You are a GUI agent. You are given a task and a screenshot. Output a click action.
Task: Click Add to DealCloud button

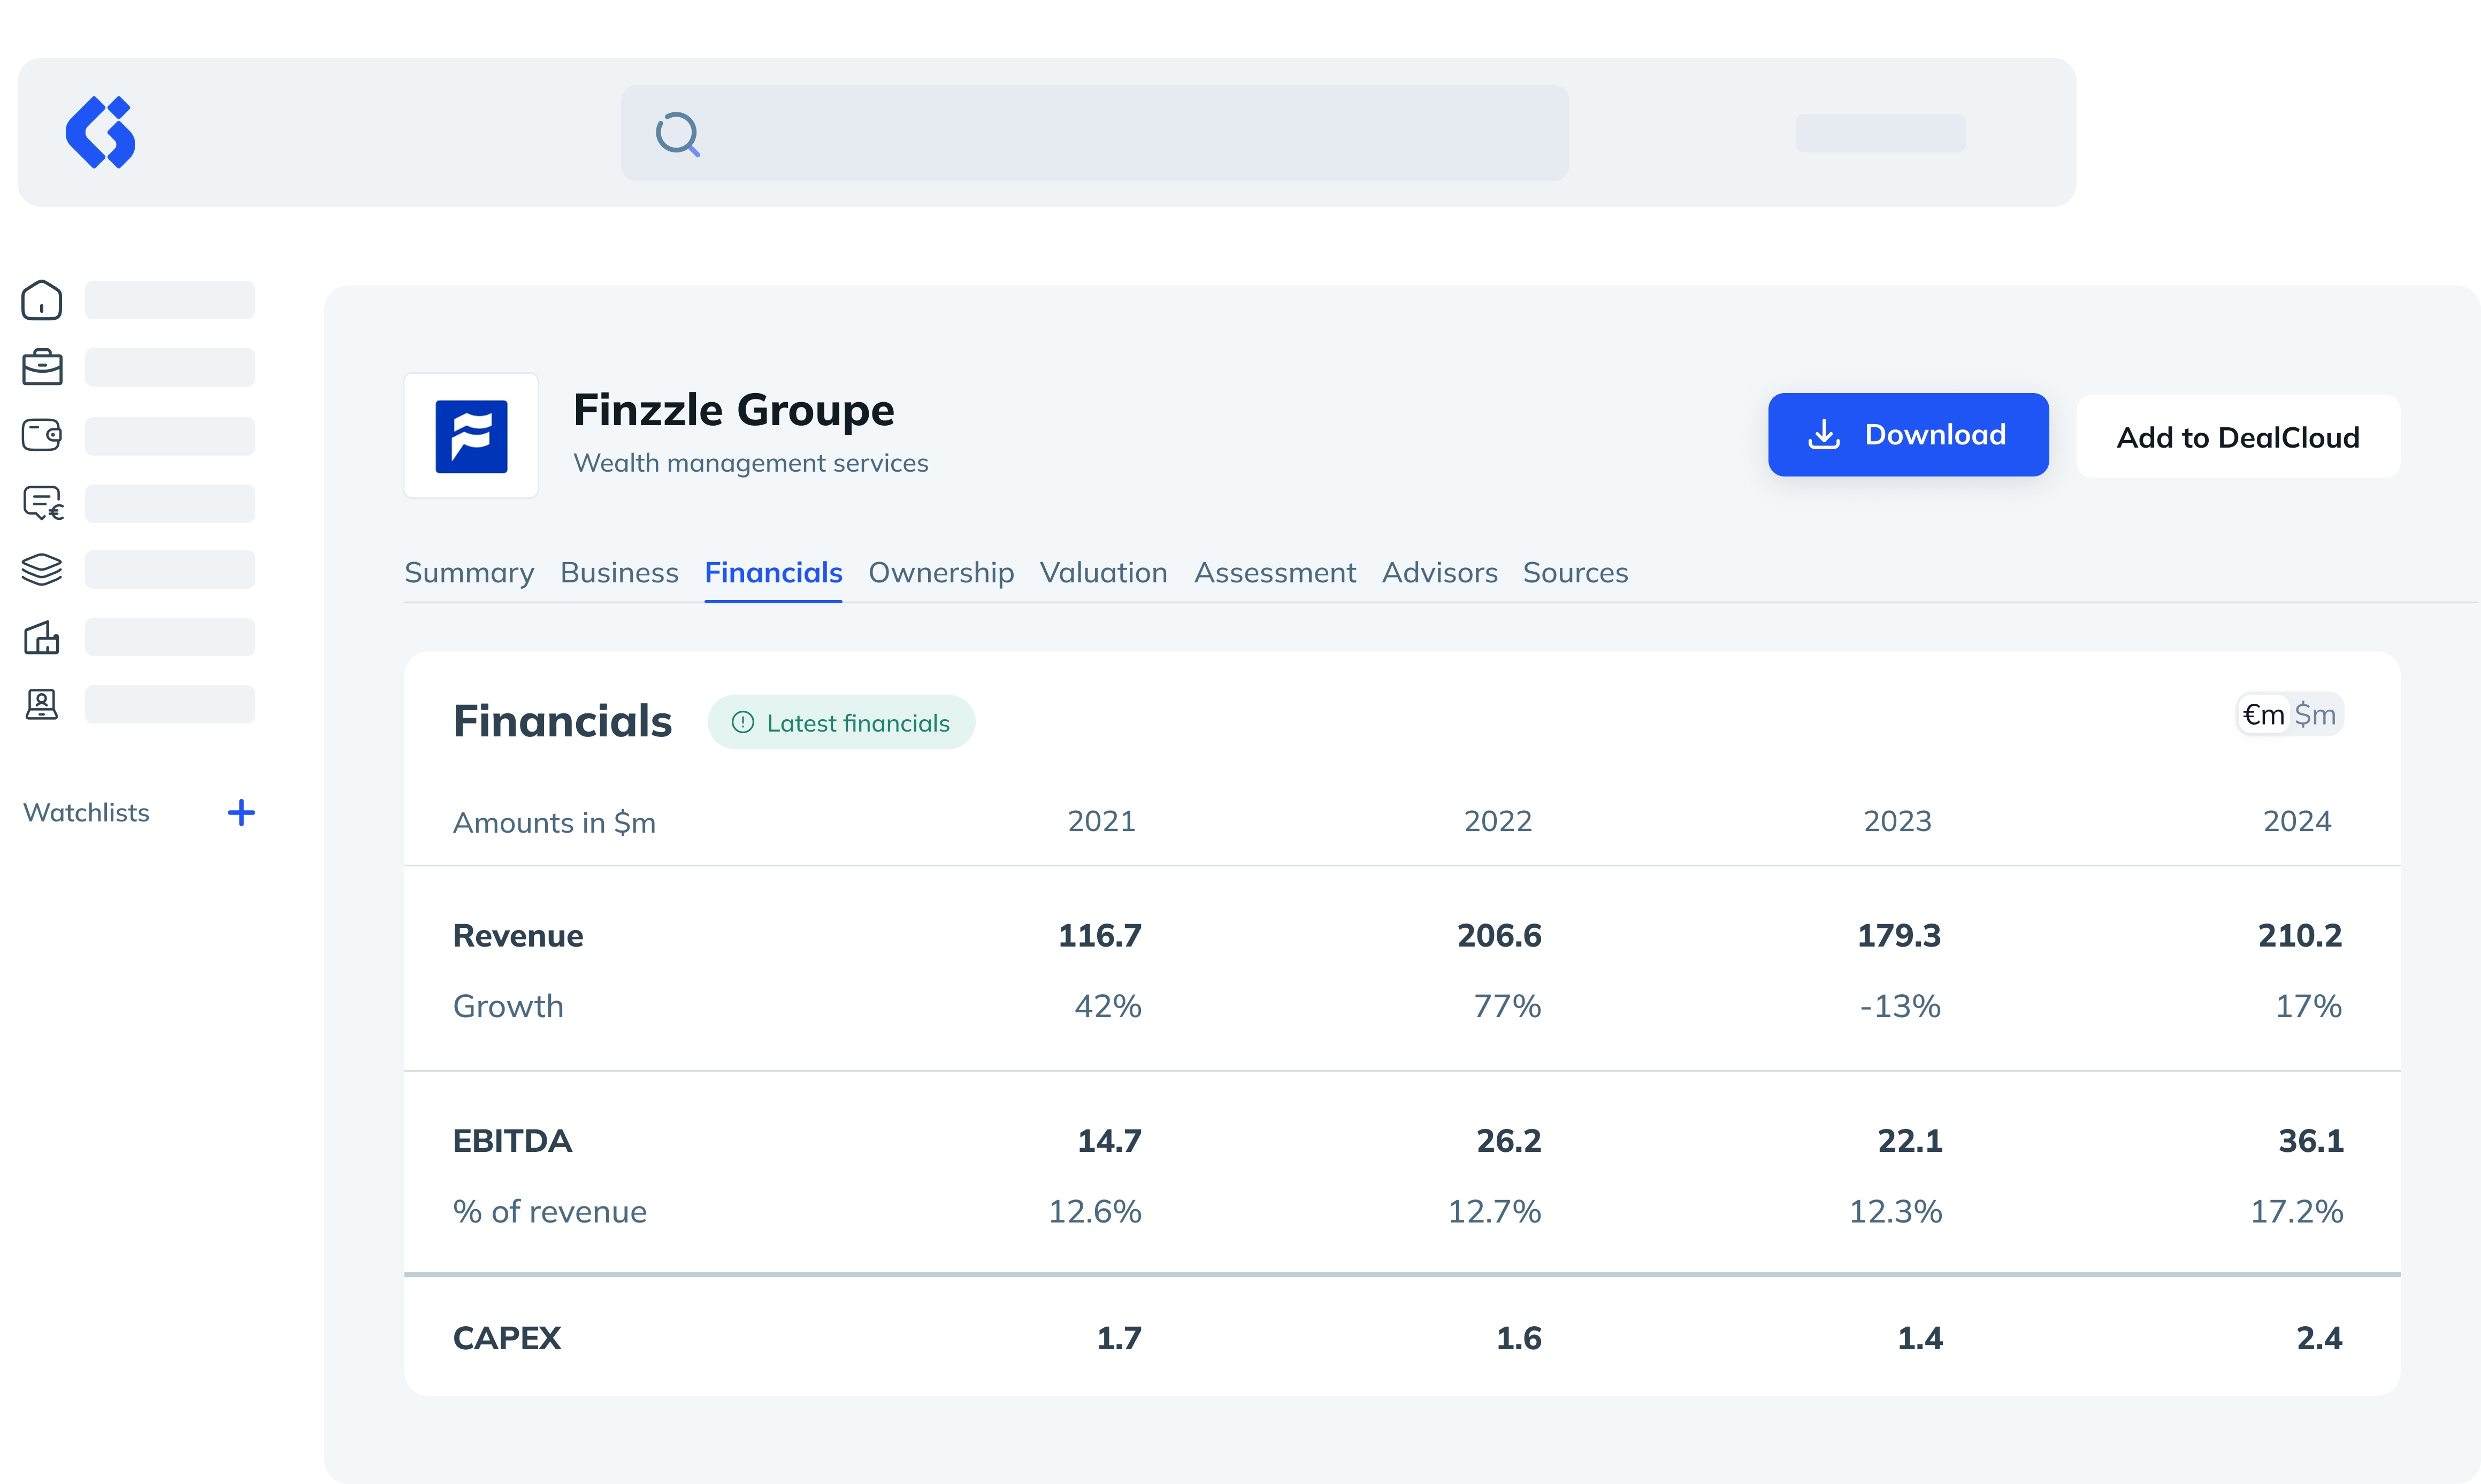[x=2237, y=437]
